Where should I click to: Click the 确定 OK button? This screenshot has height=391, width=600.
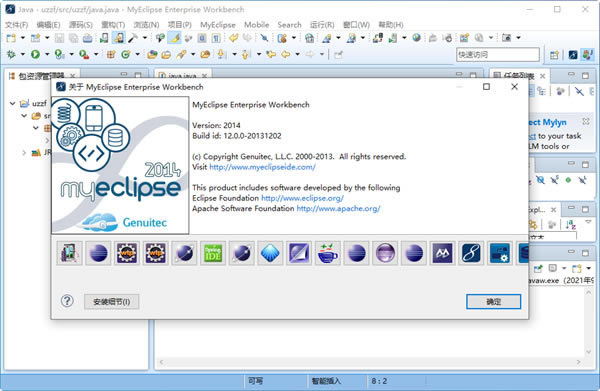point(493,301)
